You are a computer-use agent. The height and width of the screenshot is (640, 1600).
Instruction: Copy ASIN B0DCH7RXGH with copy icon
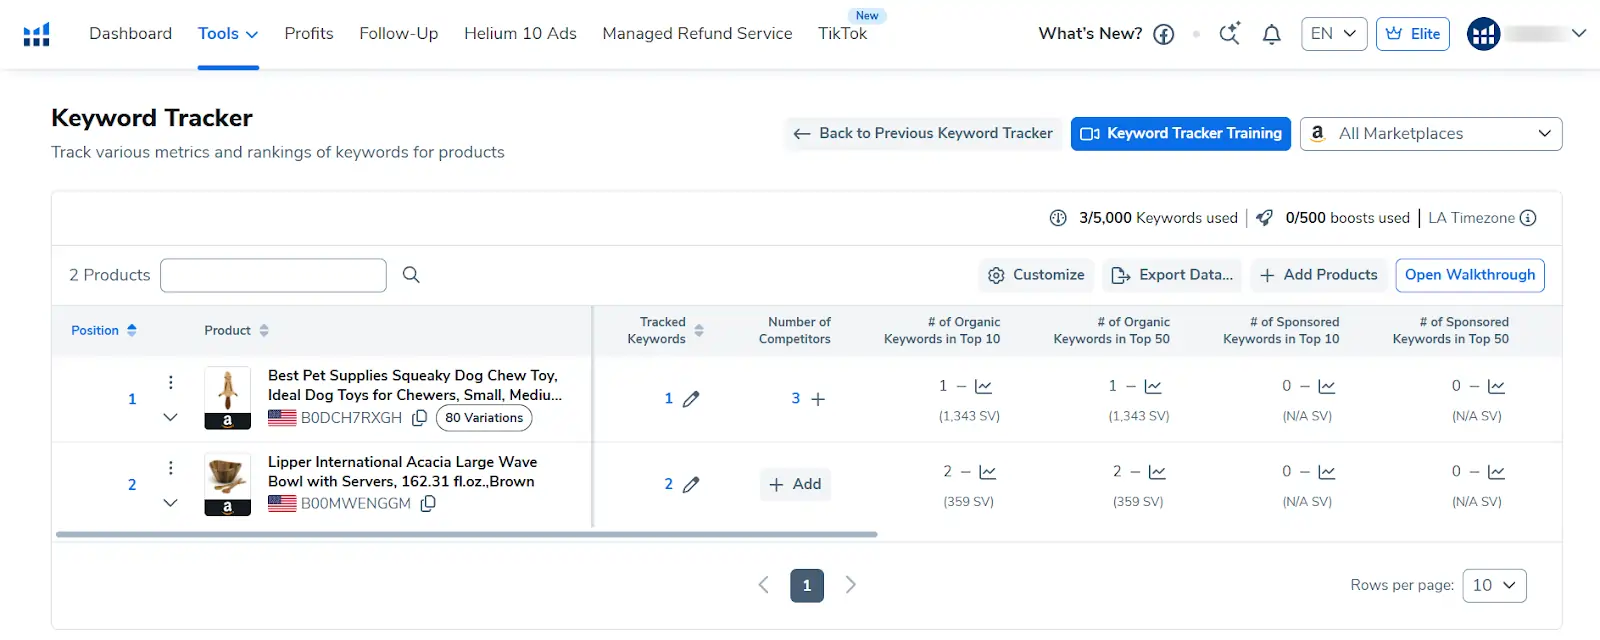coord(420,418)
